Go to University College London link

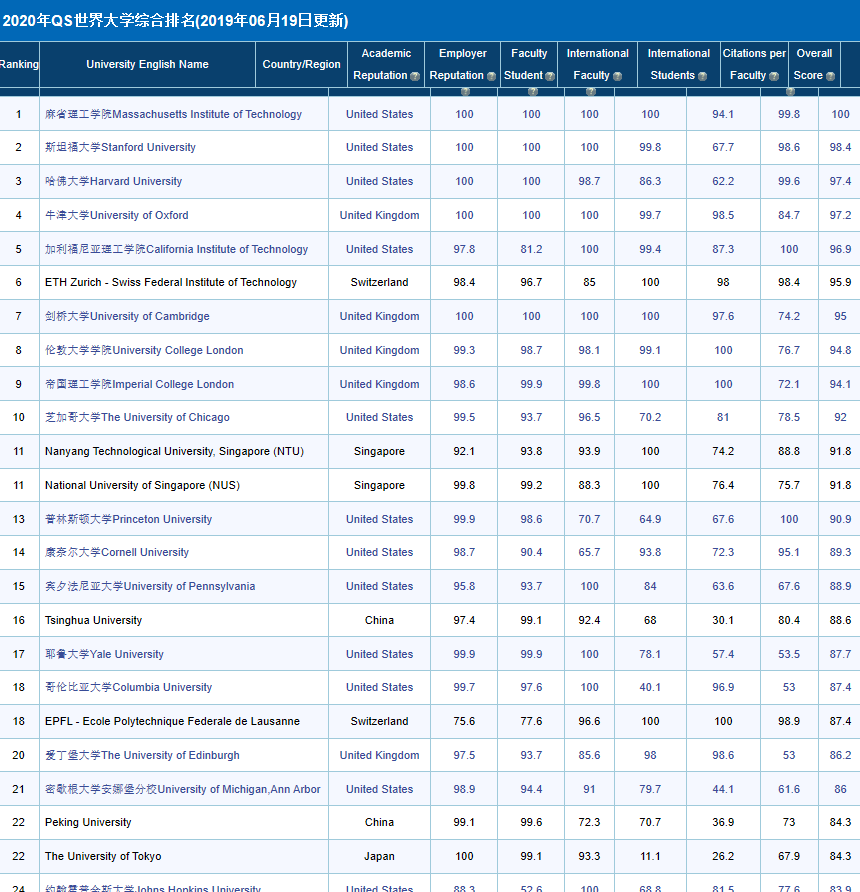pos(144,351)
